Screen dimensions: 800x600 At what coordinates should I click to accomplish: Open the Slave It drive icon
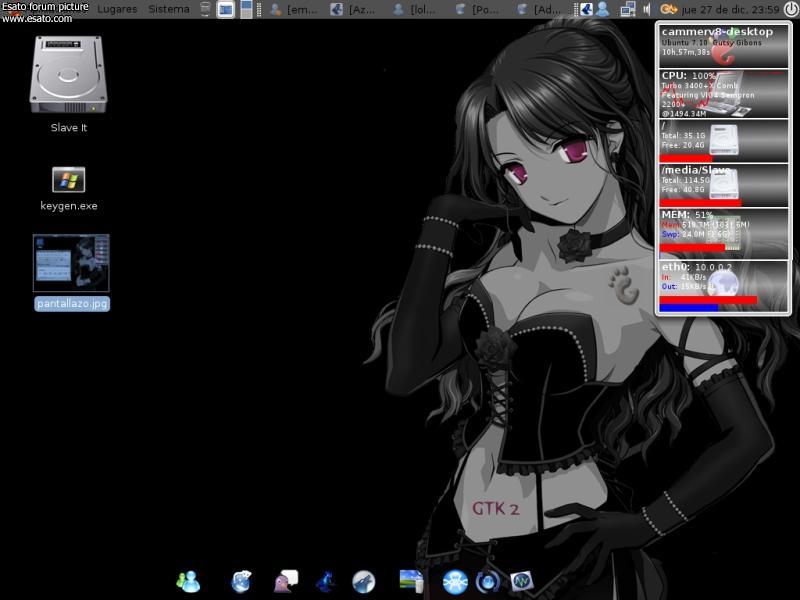click(68, 75)
